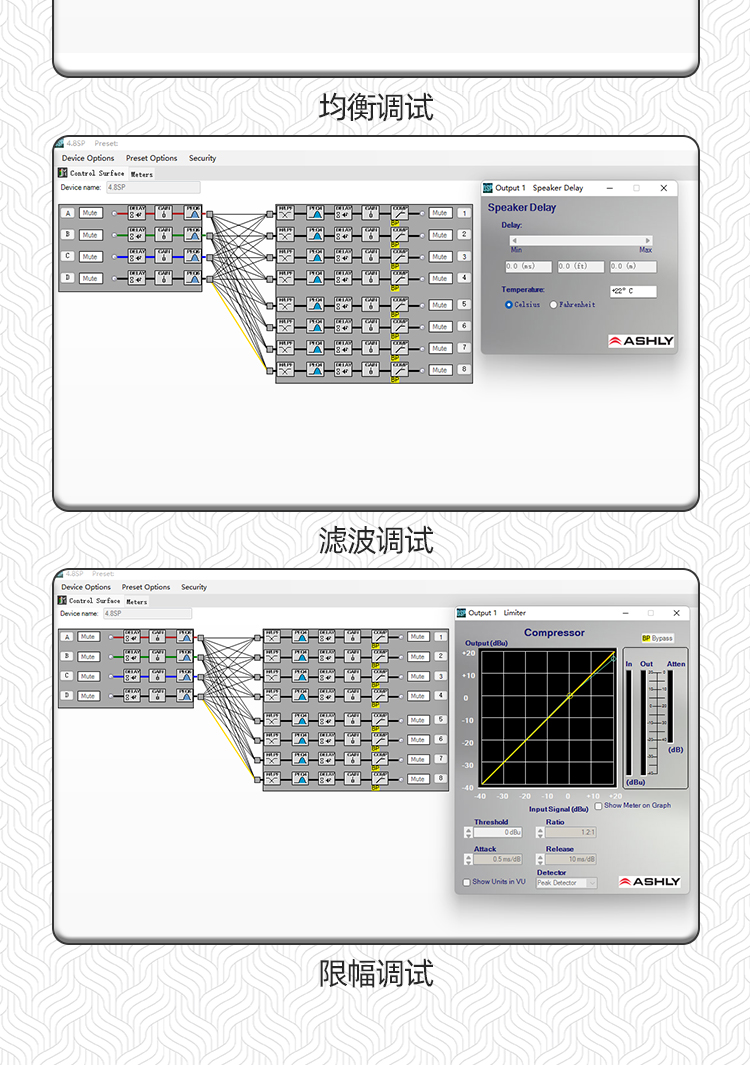Image resolution: width=750 pixels, height=1065 pixels.
Task: Enable Show Meter on Graph checkbox
Action: point(599,806)
